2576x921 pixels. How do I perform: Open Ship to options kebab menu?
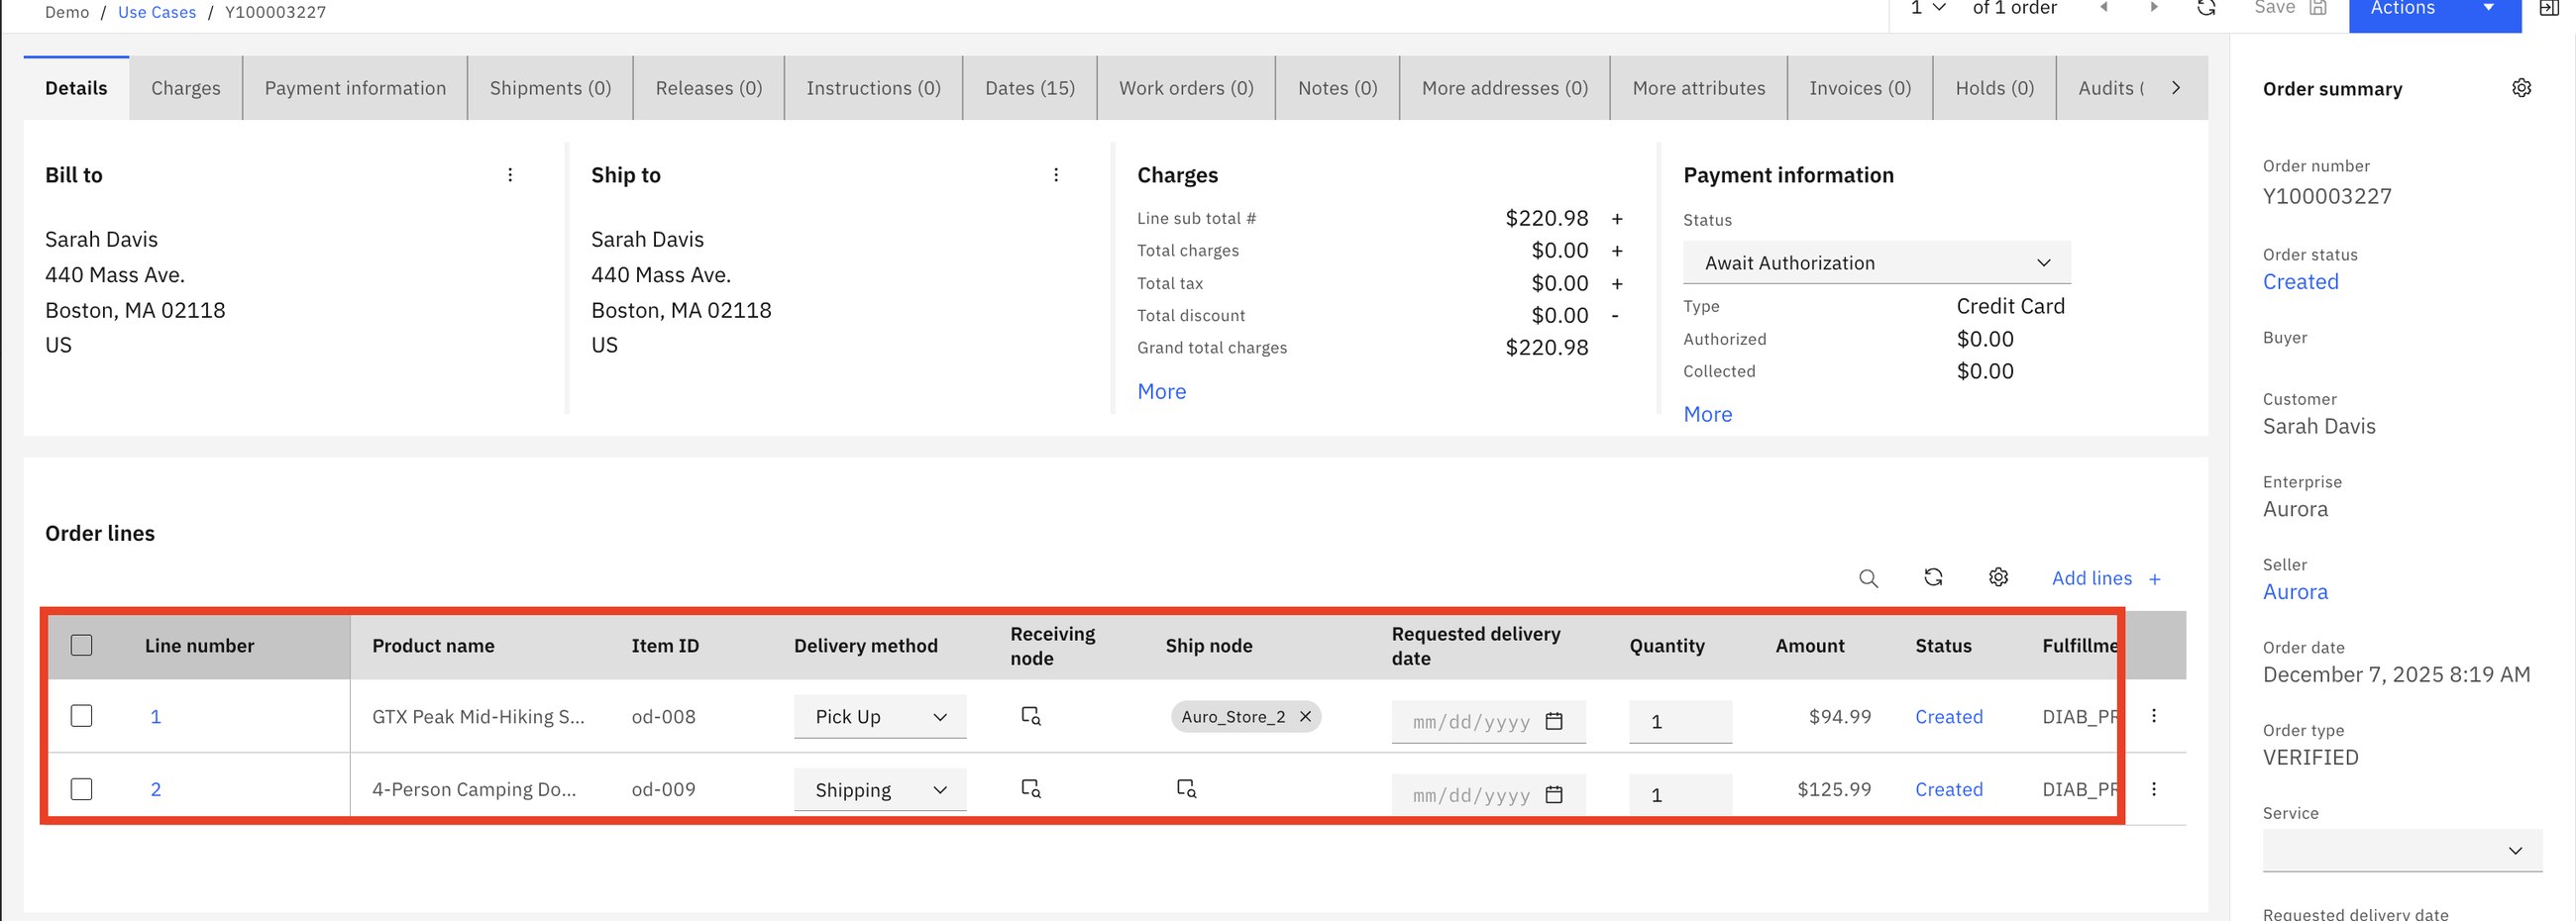coord(1056,175)
